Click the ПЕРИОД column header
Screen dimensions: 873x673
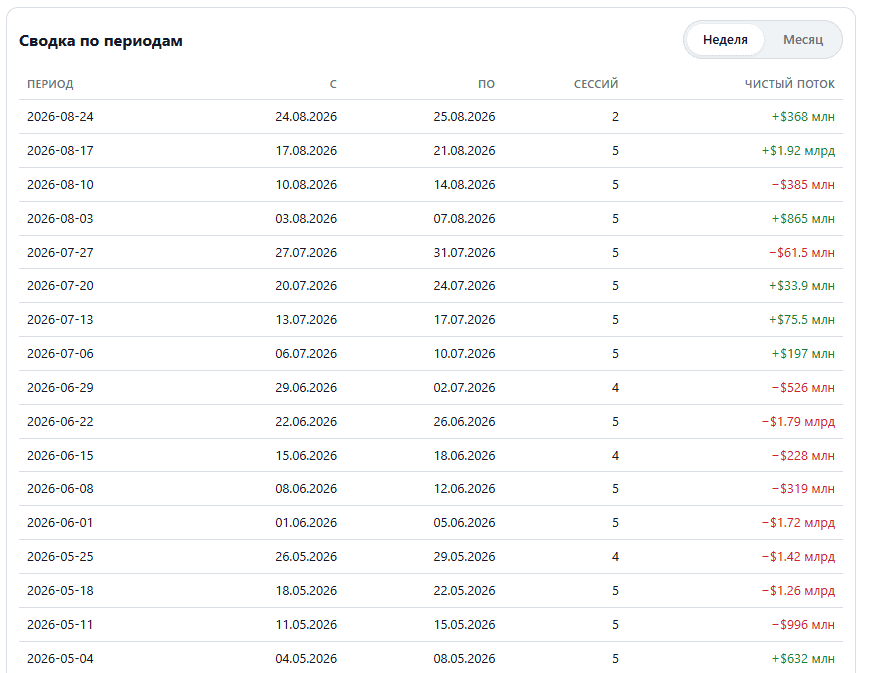click(x=50, y=84)
